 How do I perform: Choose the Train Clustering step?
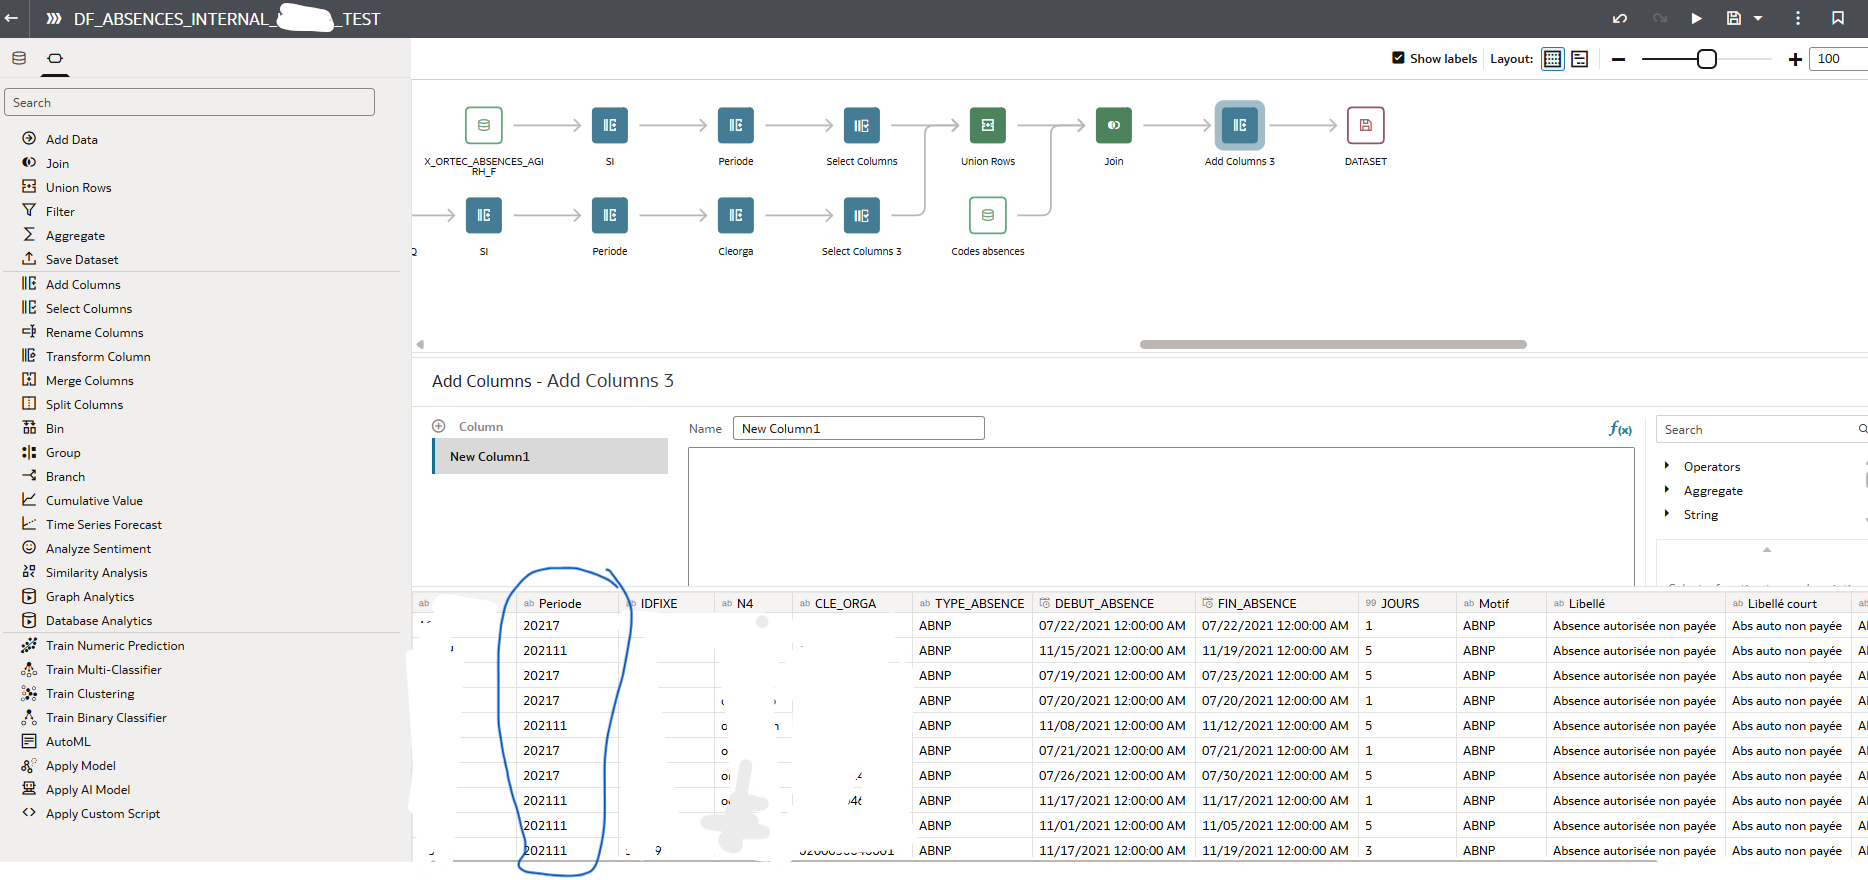click(x=90, y=693)
